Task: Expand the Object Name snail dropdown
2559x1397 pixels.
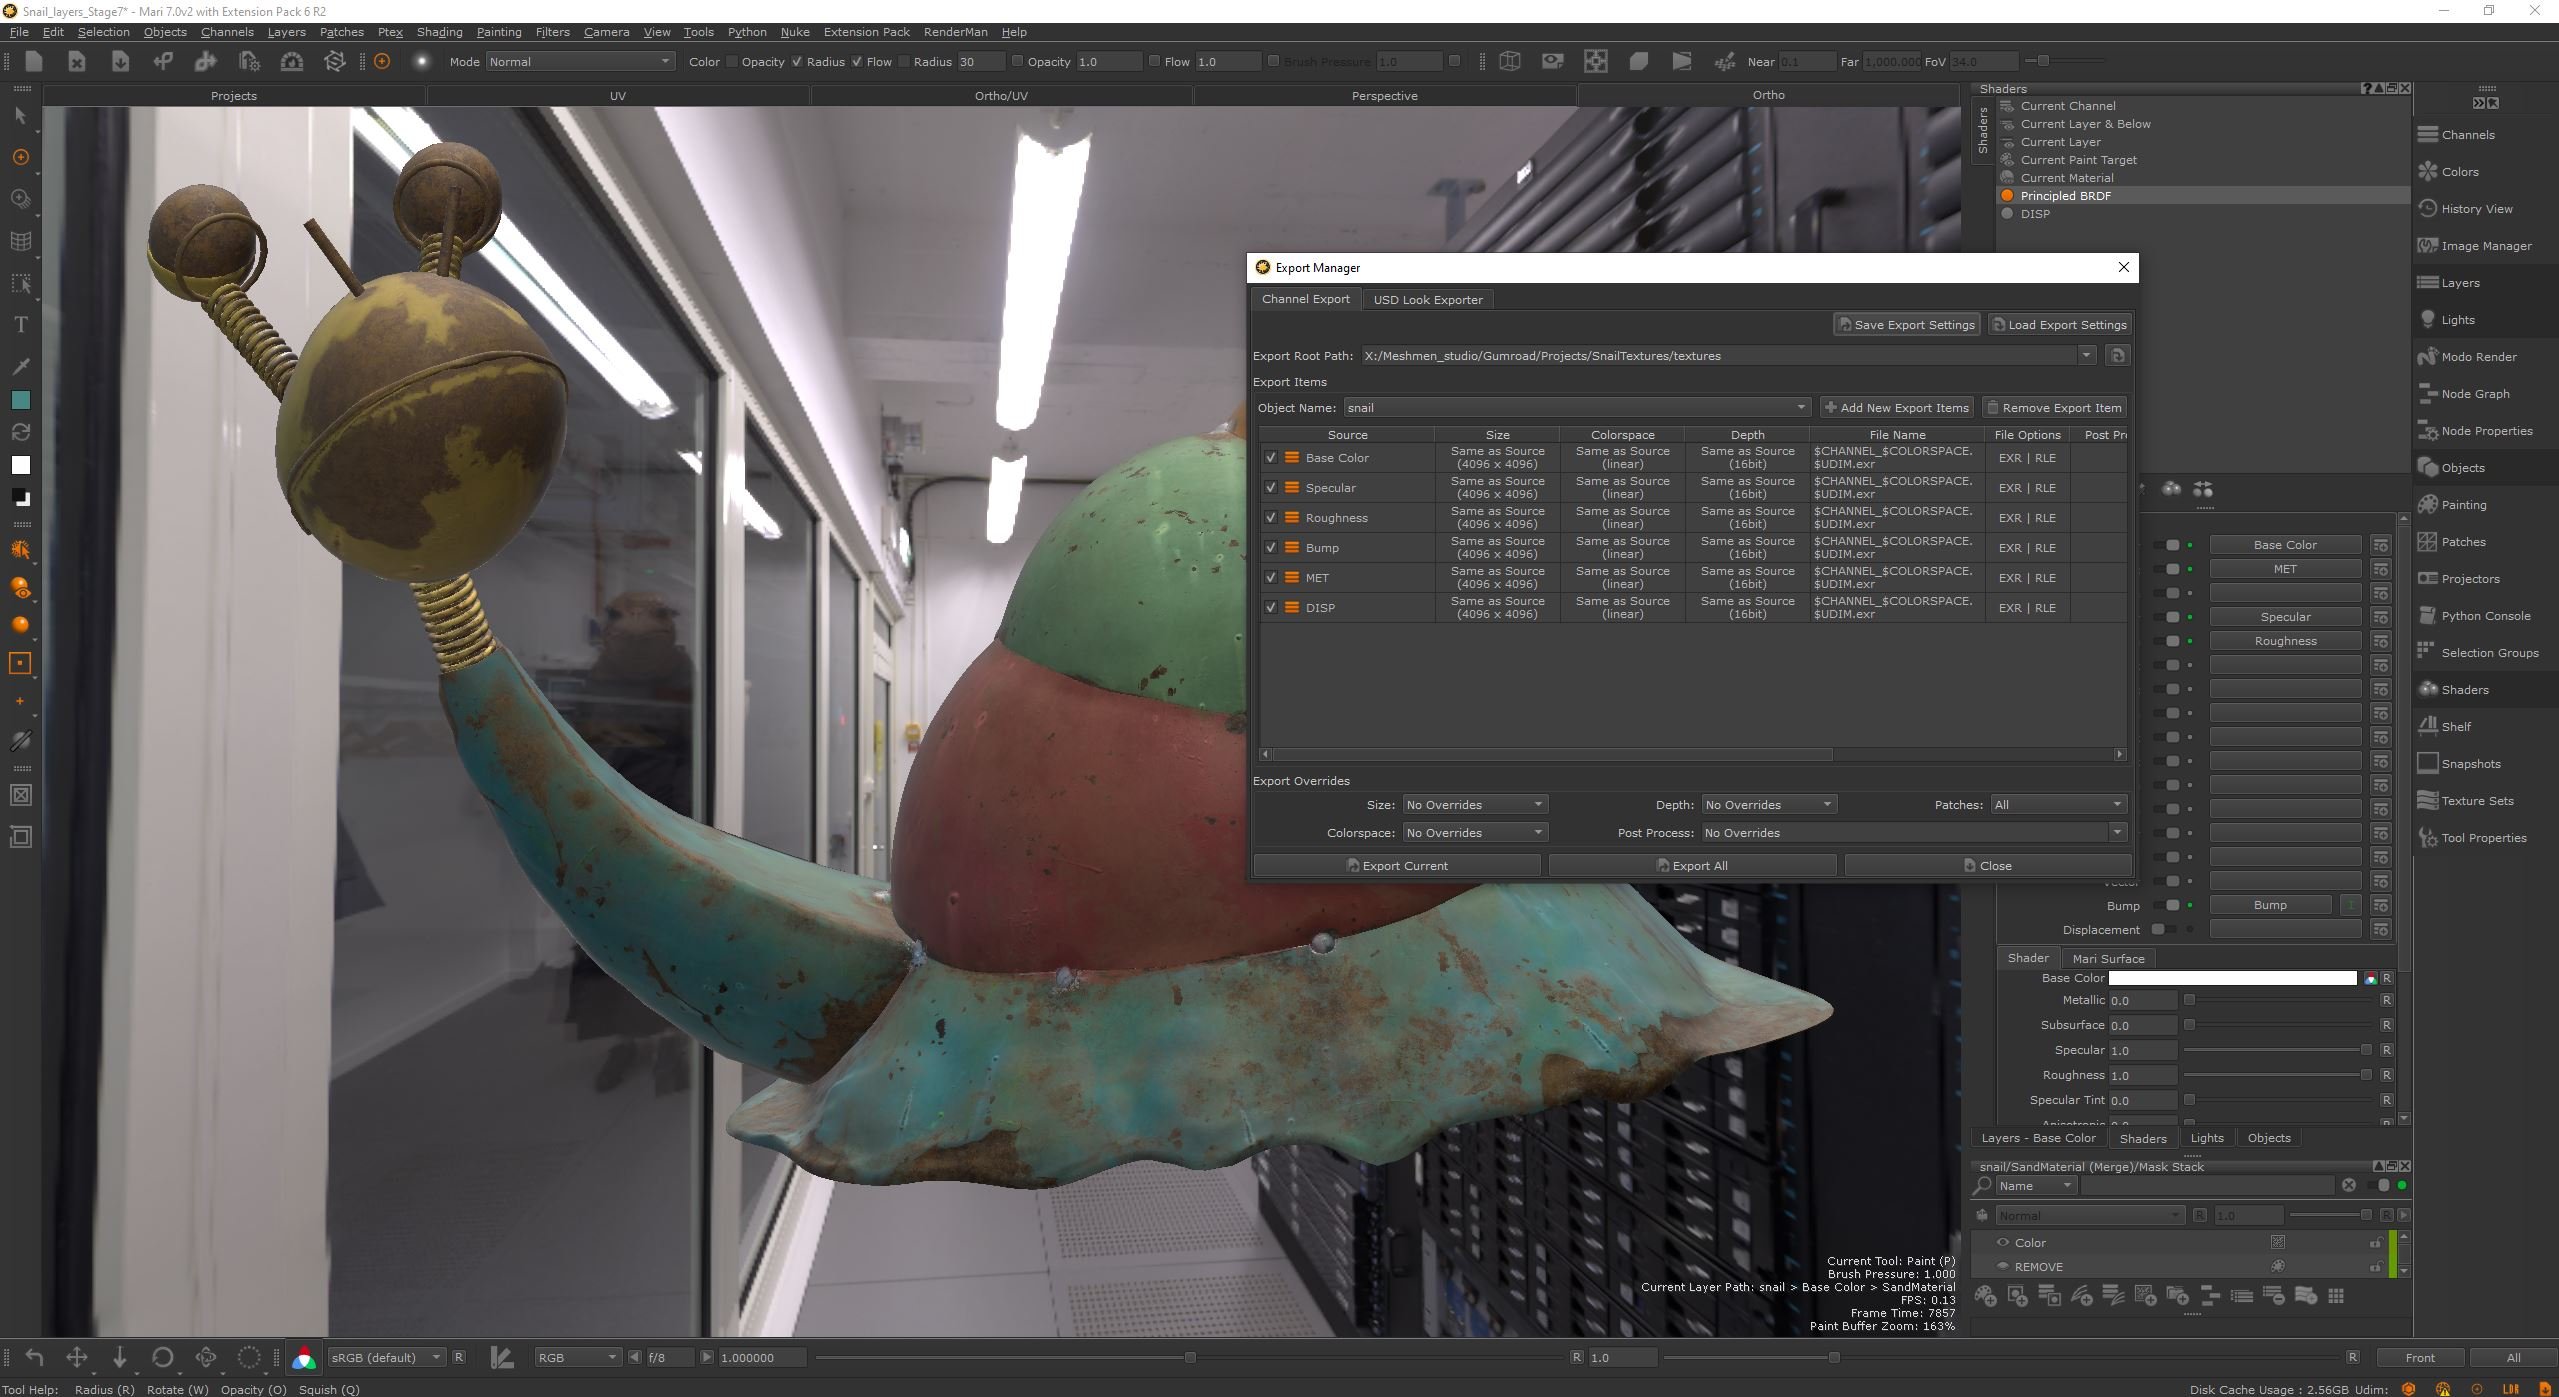Action: [x=1800, y=407]
